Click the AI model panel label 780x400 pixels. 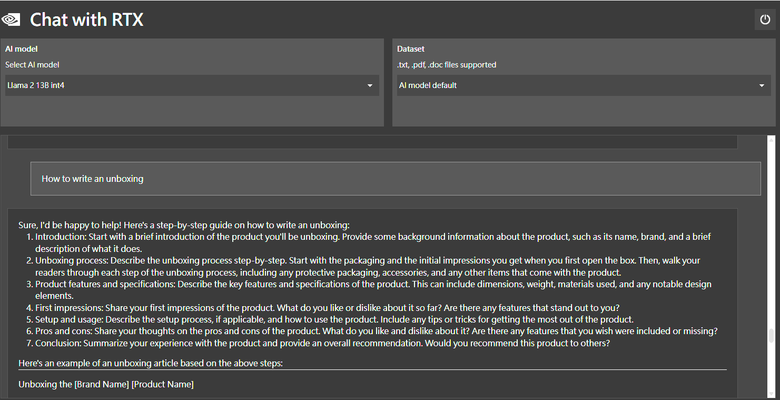pos(21,49)
